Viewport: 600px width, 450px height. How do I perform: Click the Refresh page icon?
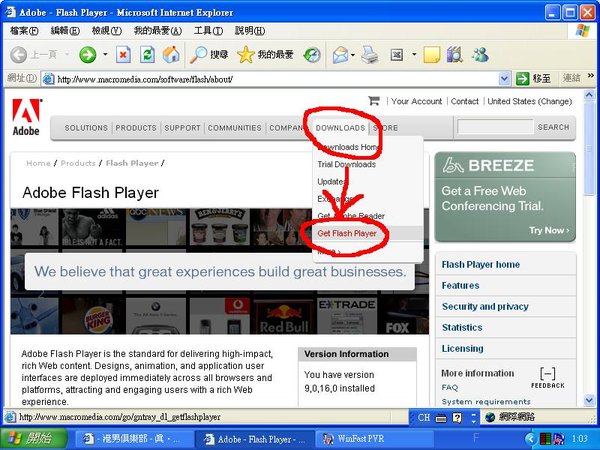click(x=147, y=54)
